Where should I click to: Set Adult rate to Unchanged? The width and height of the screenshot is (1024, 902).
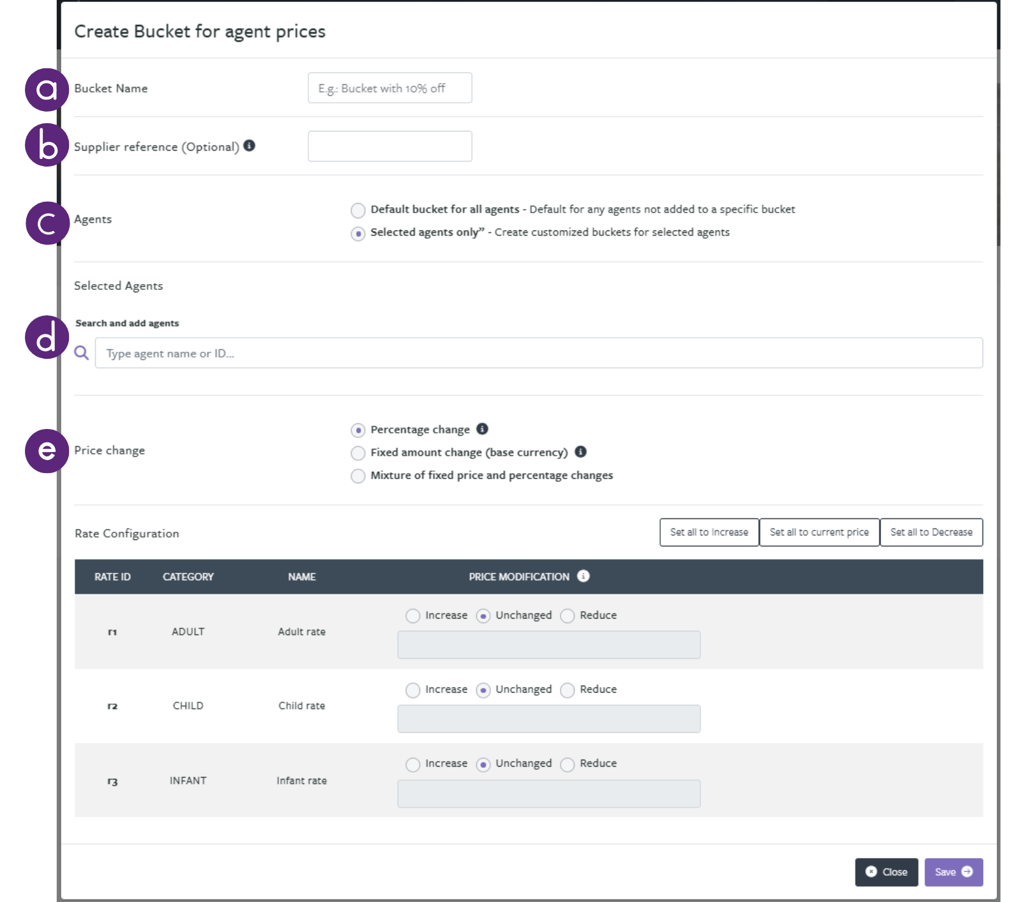point(483,616)
